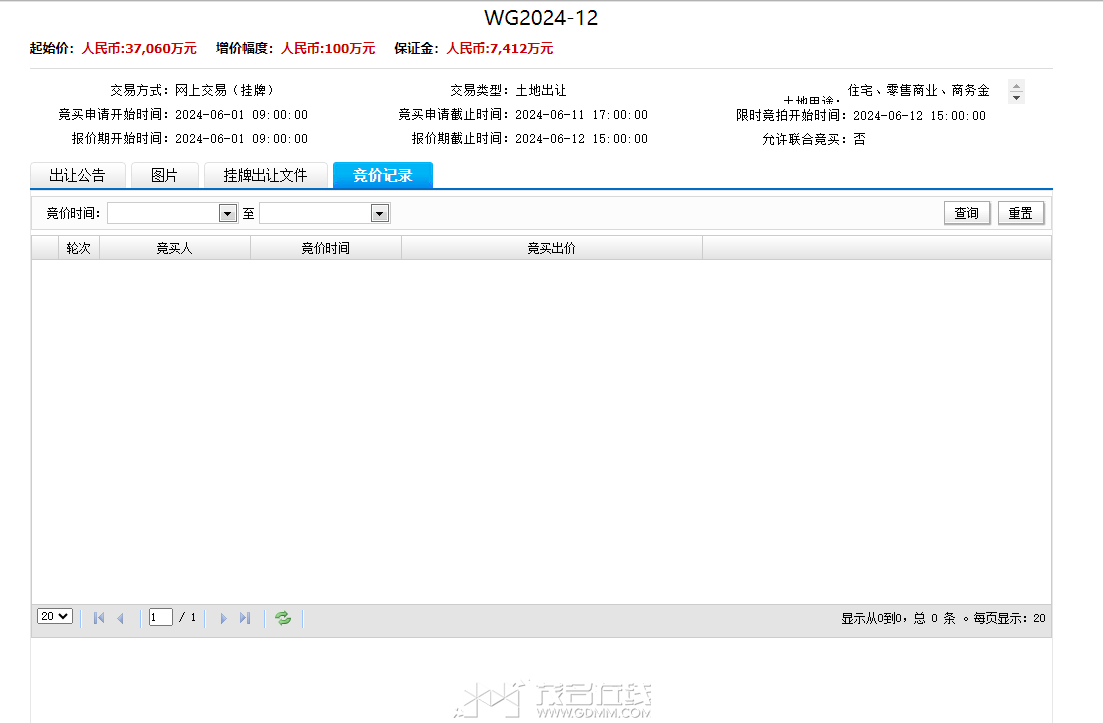Click the increment value 人民币:100万元
The width and height of the screenshot is (1103, 723).
tap(328, 49)
